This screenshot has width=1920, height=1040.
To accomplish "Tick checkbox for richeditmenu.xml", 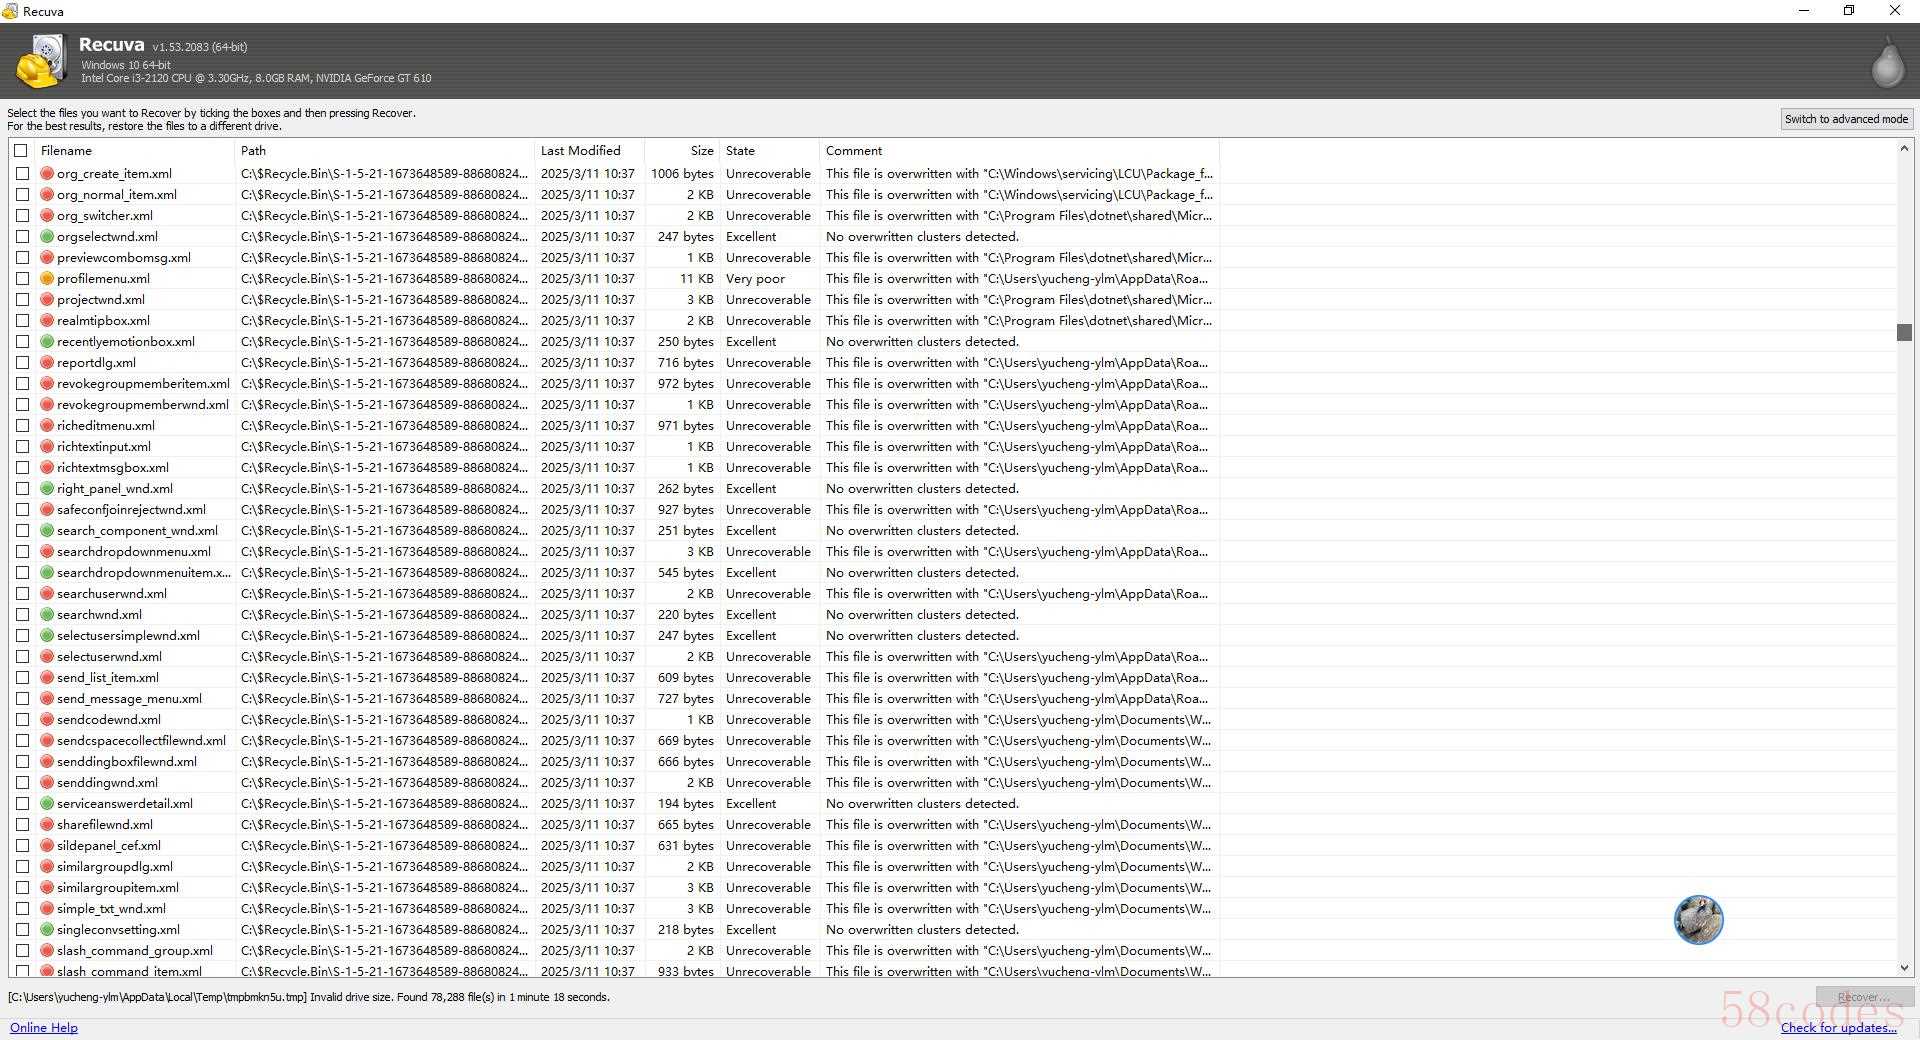I will [x=22, y=426].
